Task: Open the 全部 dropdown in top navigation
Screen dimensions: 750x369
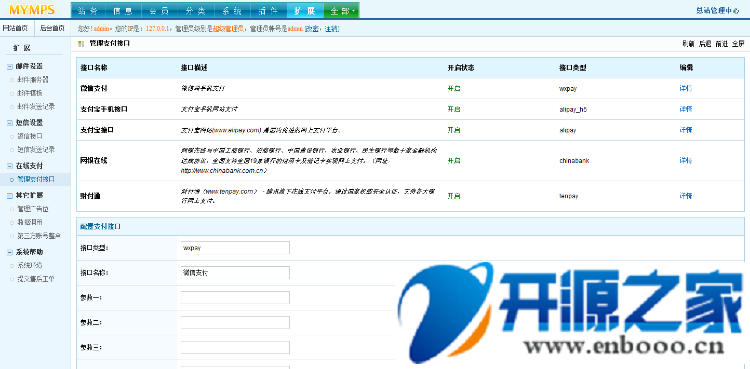Action: (342, 11)
